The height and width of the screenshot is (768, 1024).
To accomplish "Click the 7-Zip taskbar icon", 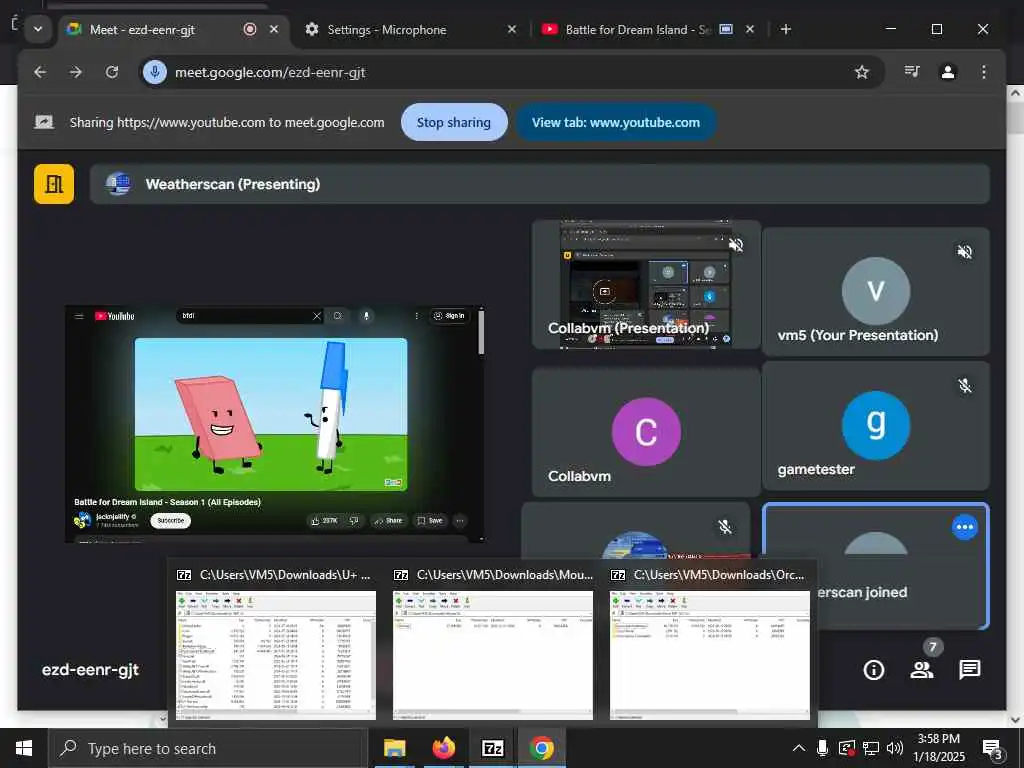I will click(492, 748).
